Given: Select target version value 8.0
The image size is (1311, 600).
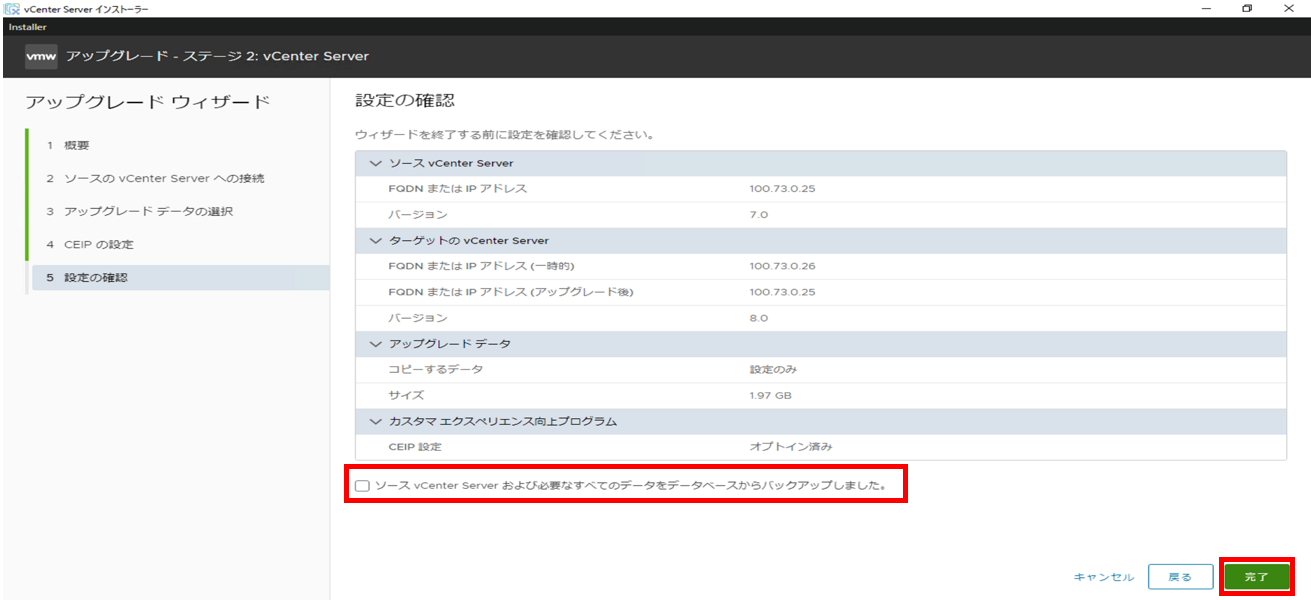Looking at the screenshot, I should [758, 318].
